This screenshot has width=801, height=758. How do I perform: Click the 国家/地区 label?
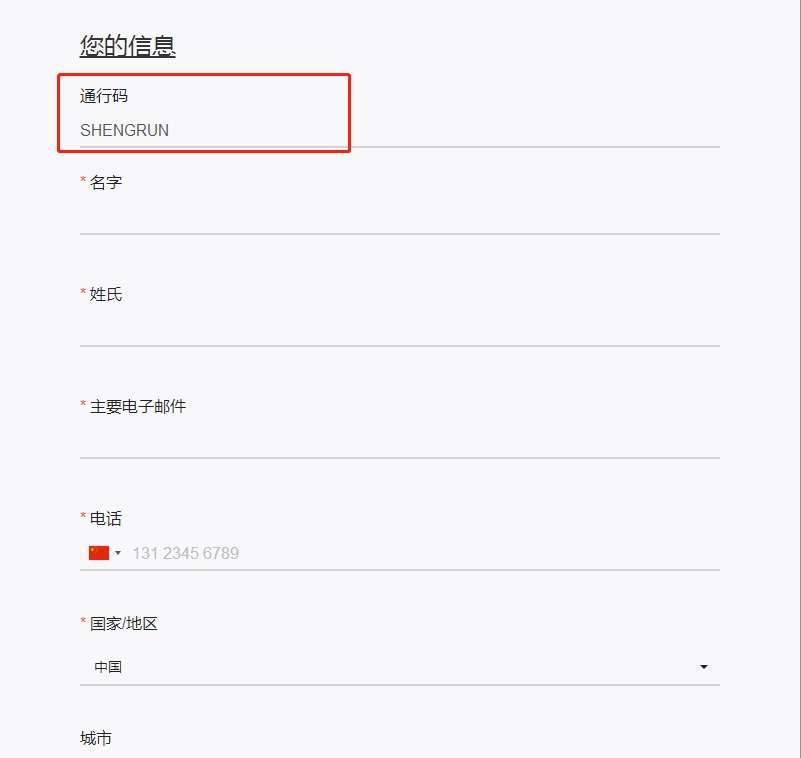pos(124,624)
